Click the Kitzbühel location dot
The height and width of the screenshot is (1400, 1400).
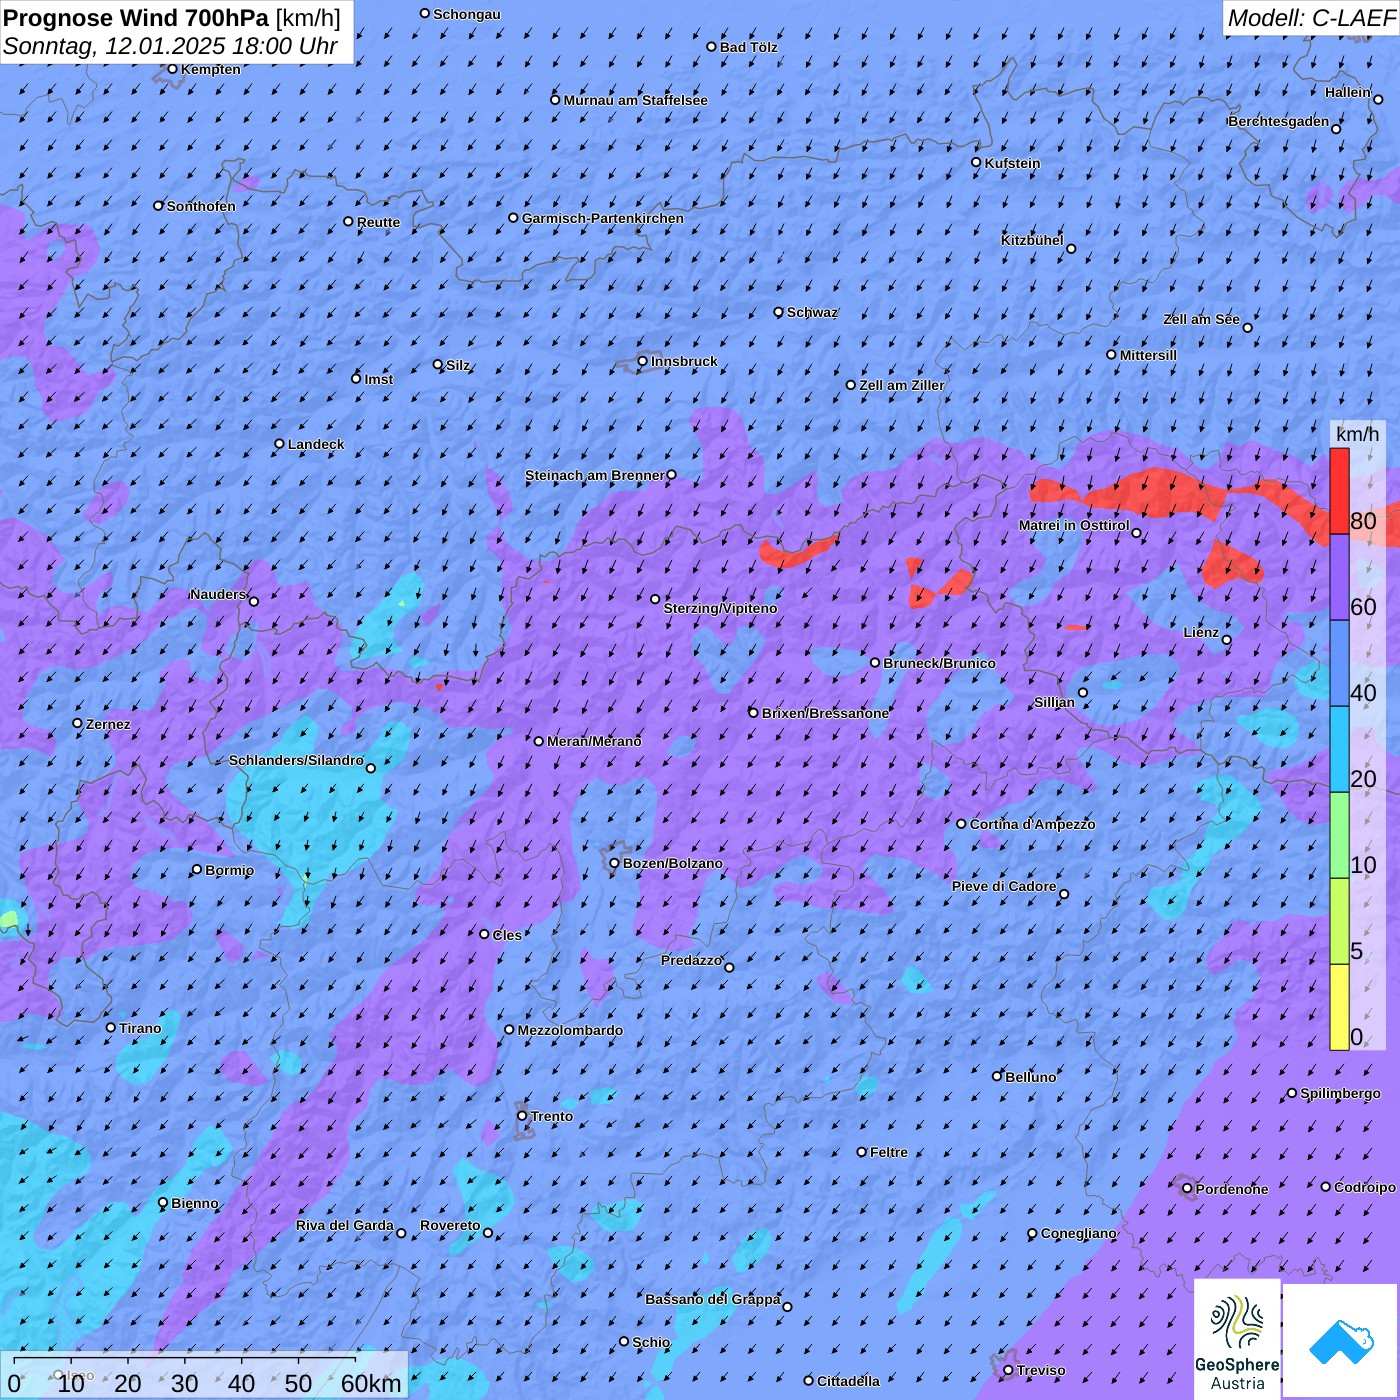pyautogui.click(x=1071, y=249)
